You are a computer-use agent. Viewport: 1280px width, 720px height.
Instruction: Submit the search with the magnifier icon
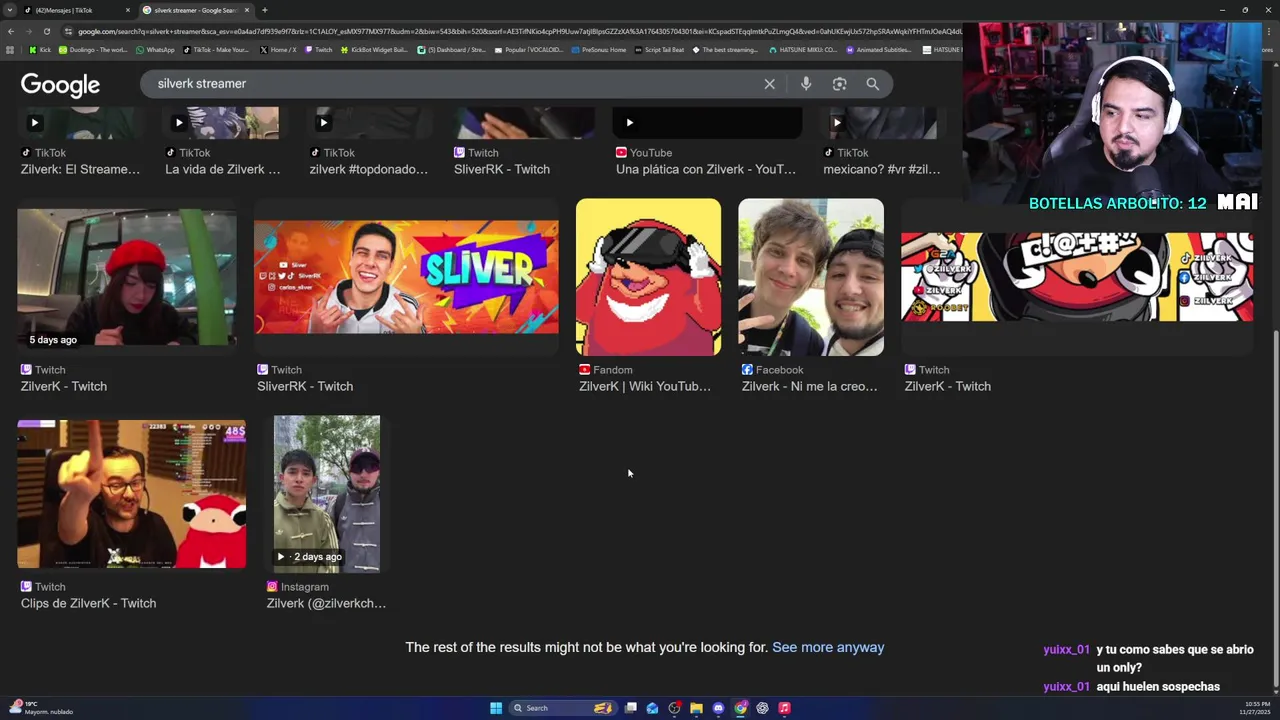tap(873, 84)
